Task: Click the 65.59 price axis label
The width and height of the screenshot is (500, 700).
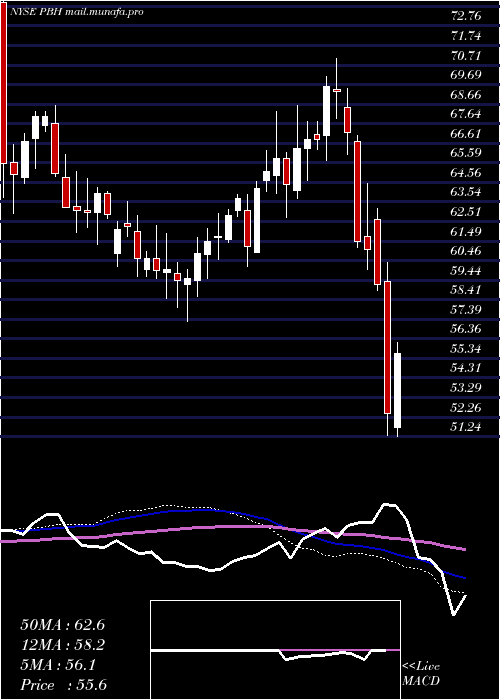Action: coord(466,153)
